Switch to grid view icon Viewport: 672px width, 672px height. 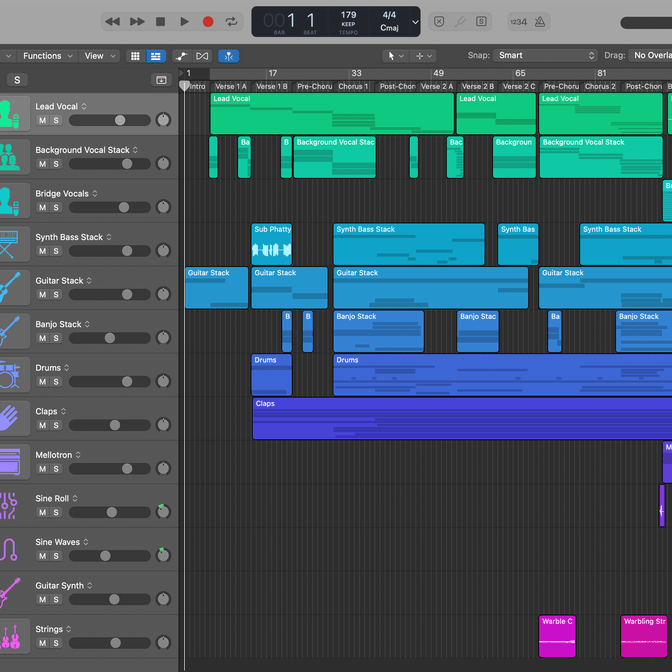[135, 56]
